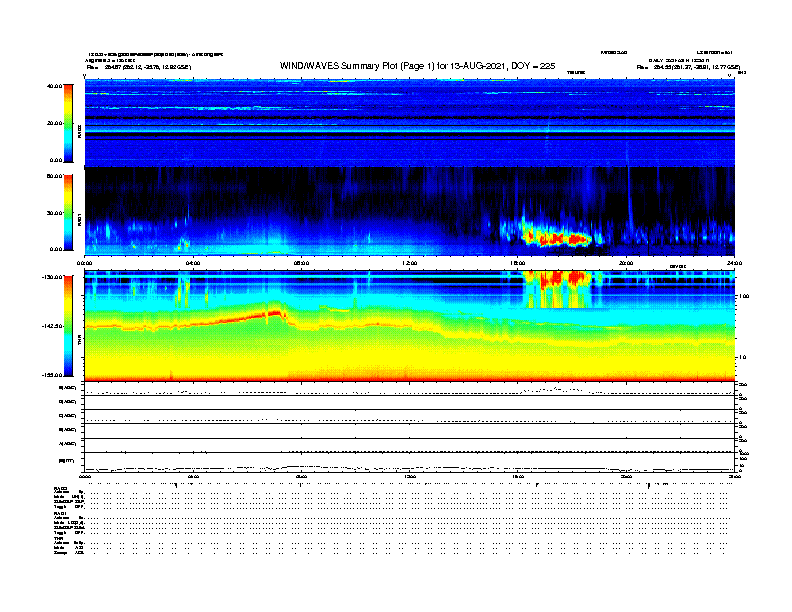Click the -142.50 label on TNR color scale

click(x=53, y=326)
